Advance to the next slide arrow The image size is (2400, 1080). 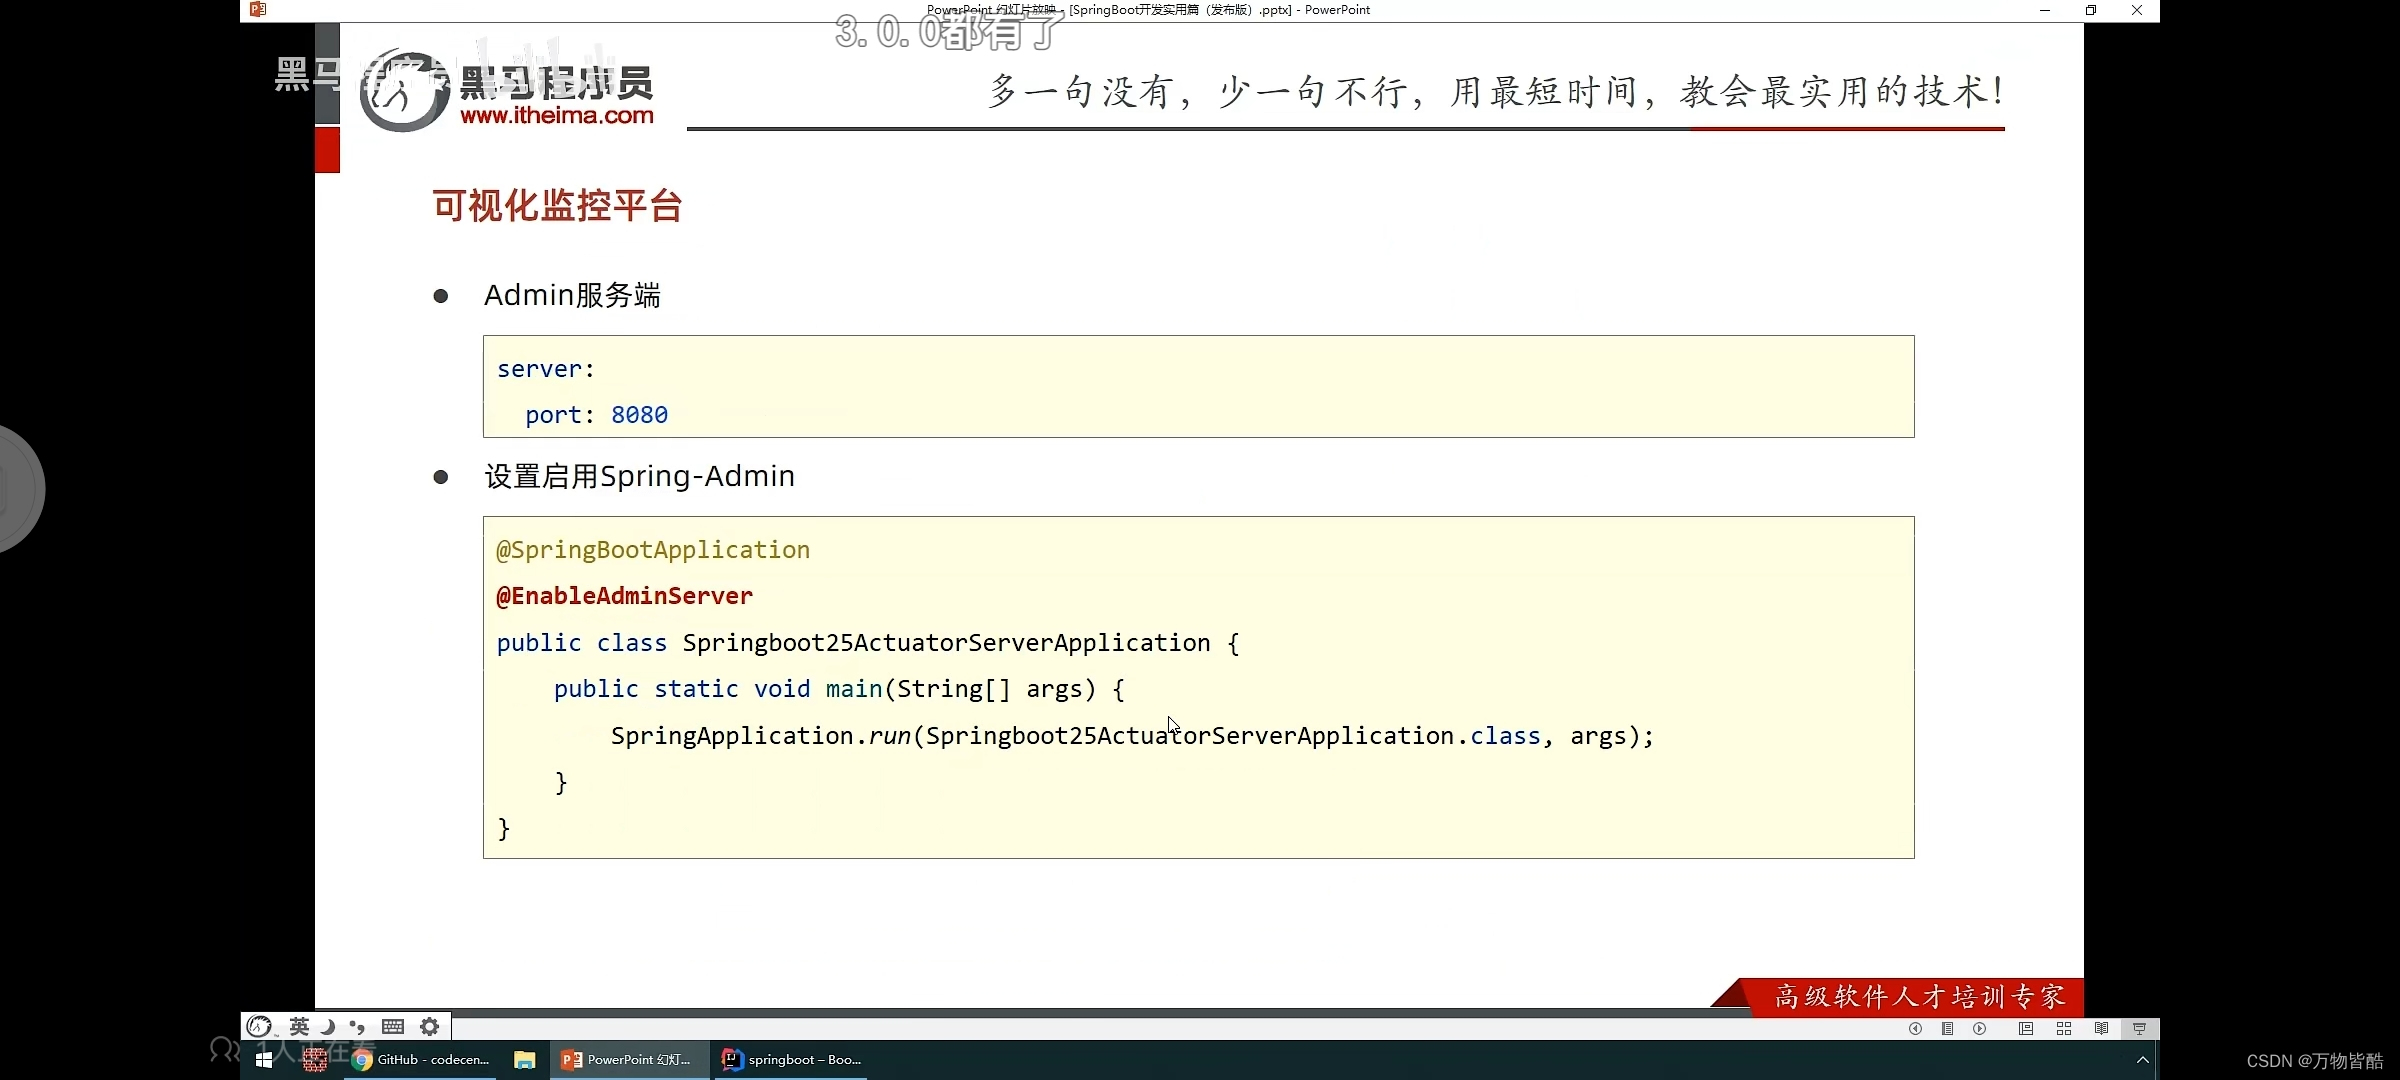click(x=1979, y=1028)
